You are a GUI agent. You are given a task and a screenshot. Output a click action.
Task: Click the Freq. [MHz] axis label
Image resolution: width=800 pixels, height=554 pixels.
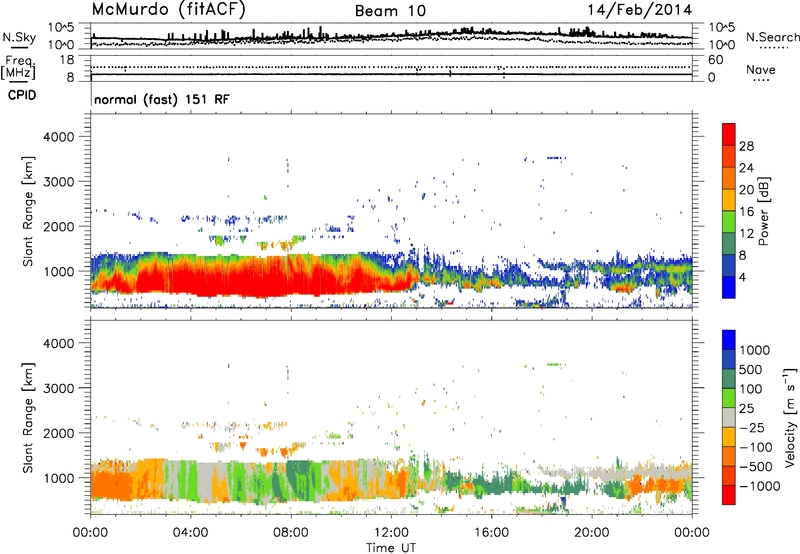click(19, 67)
